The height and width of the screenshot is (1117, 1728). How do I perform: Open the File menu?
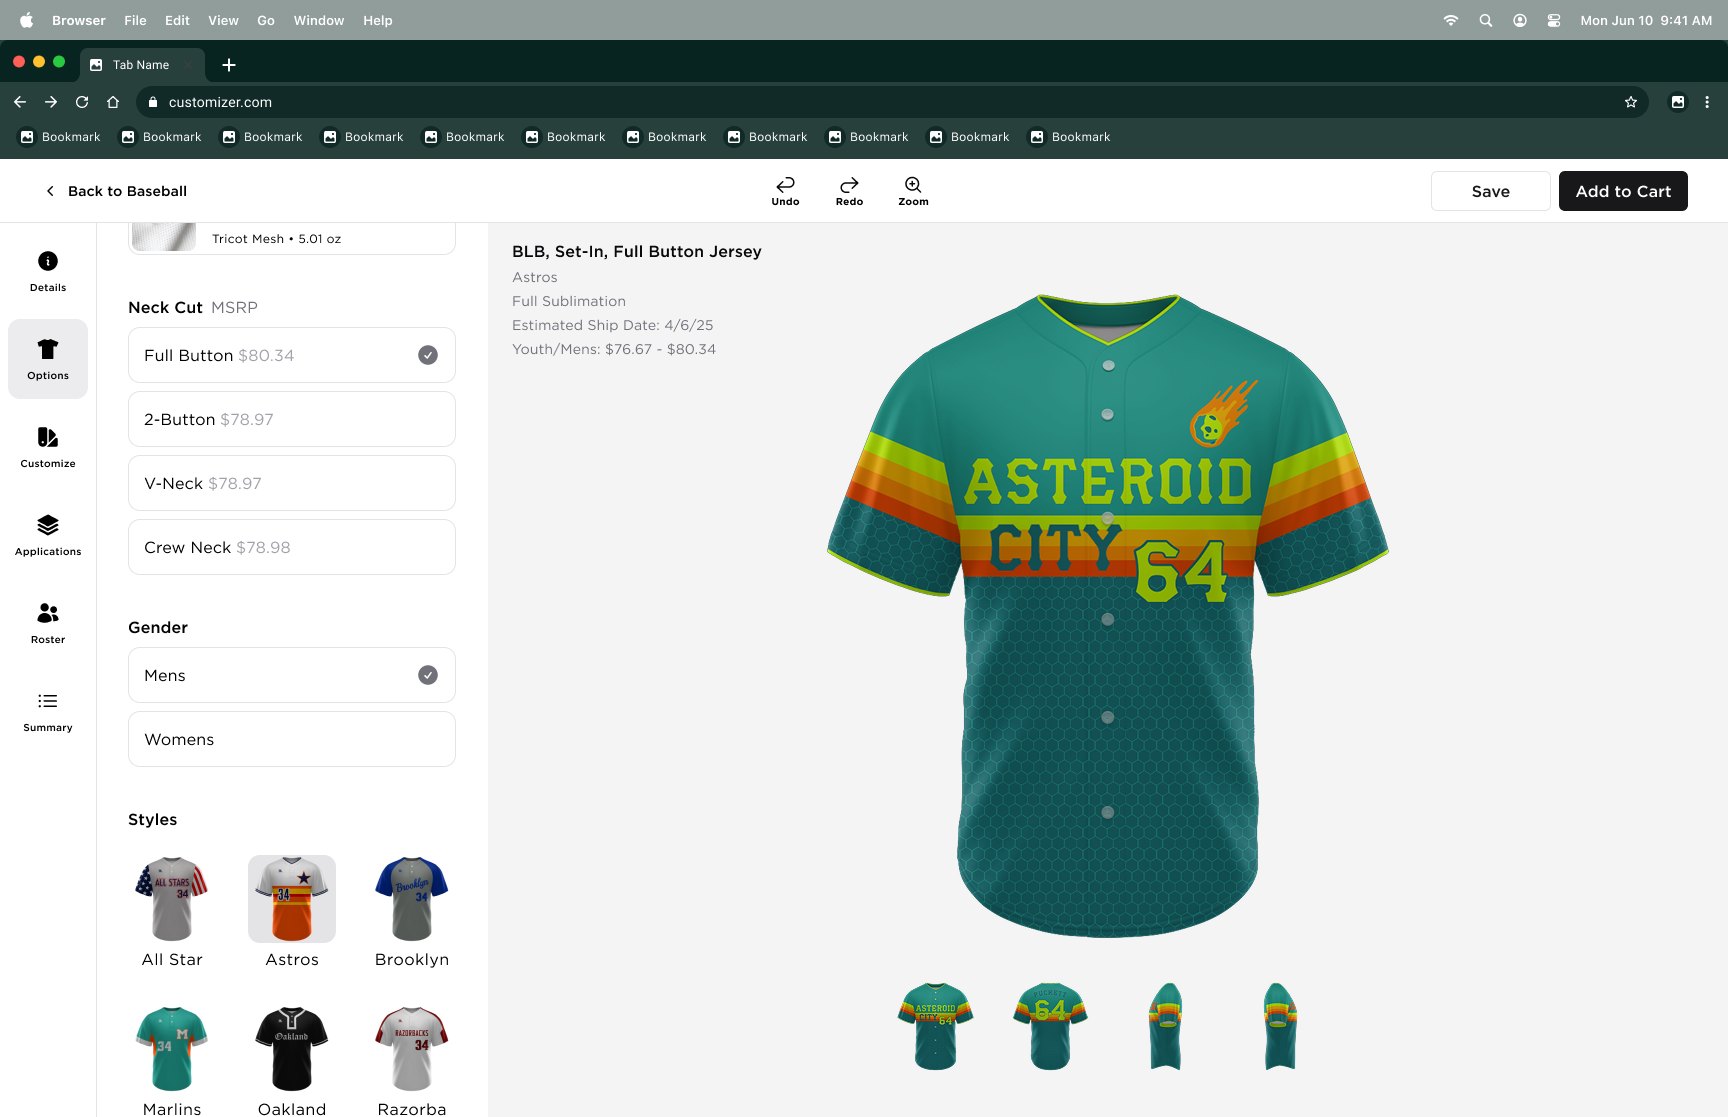pos(135,20)
